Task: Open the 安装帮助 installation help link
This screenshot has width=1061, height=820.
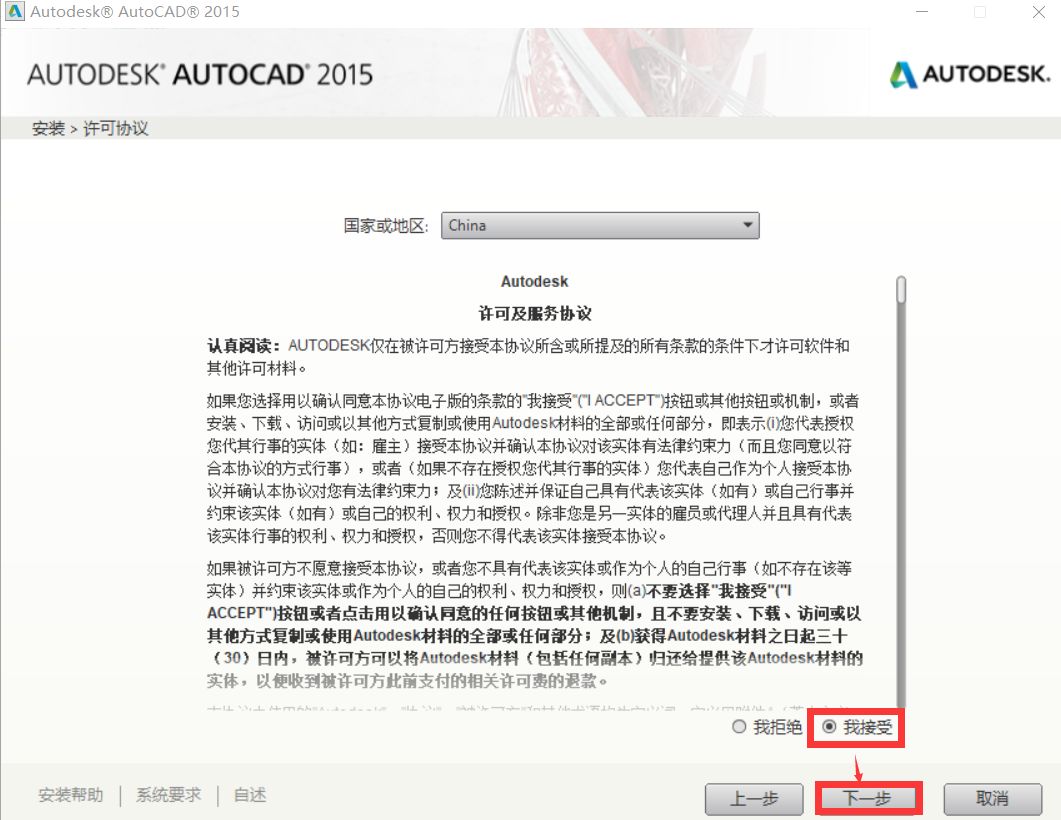Action: pos(71,795)
